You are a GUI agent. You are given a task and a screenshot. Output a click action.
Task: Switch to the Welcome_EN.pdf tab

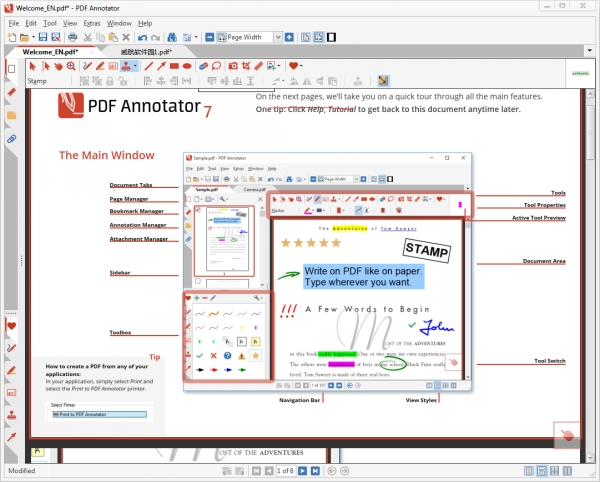tap(53, 51)
